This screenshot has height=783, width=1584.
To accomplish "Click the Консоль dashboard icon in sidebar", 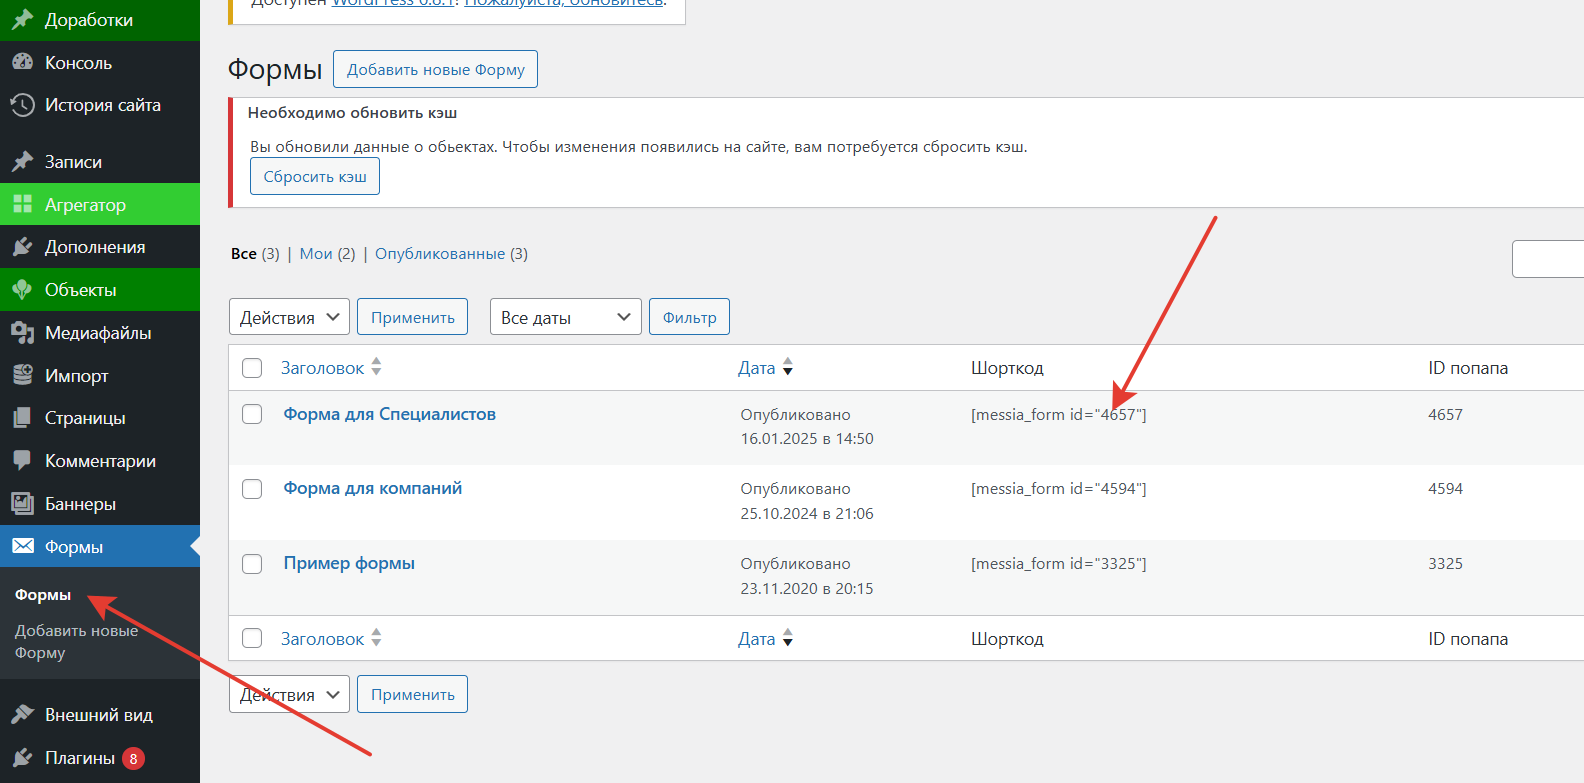I will [x=22, y=62].
